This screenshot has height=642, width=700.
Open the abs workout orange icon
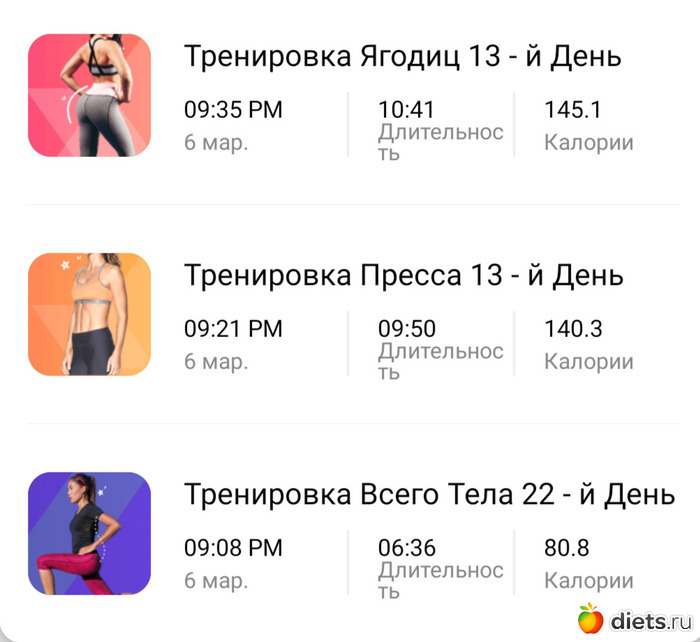click(x=89, y=314)
